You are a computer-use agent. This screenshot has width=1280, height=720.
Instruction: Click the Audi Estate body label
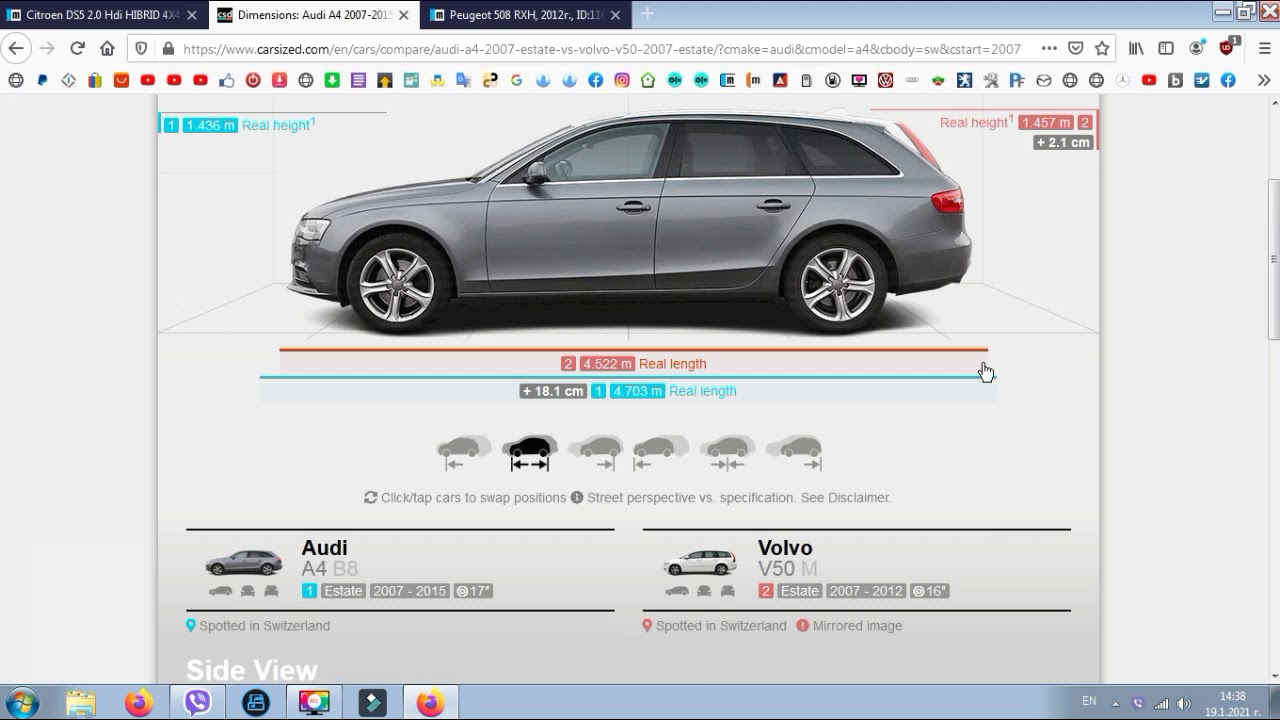point(343,591)
